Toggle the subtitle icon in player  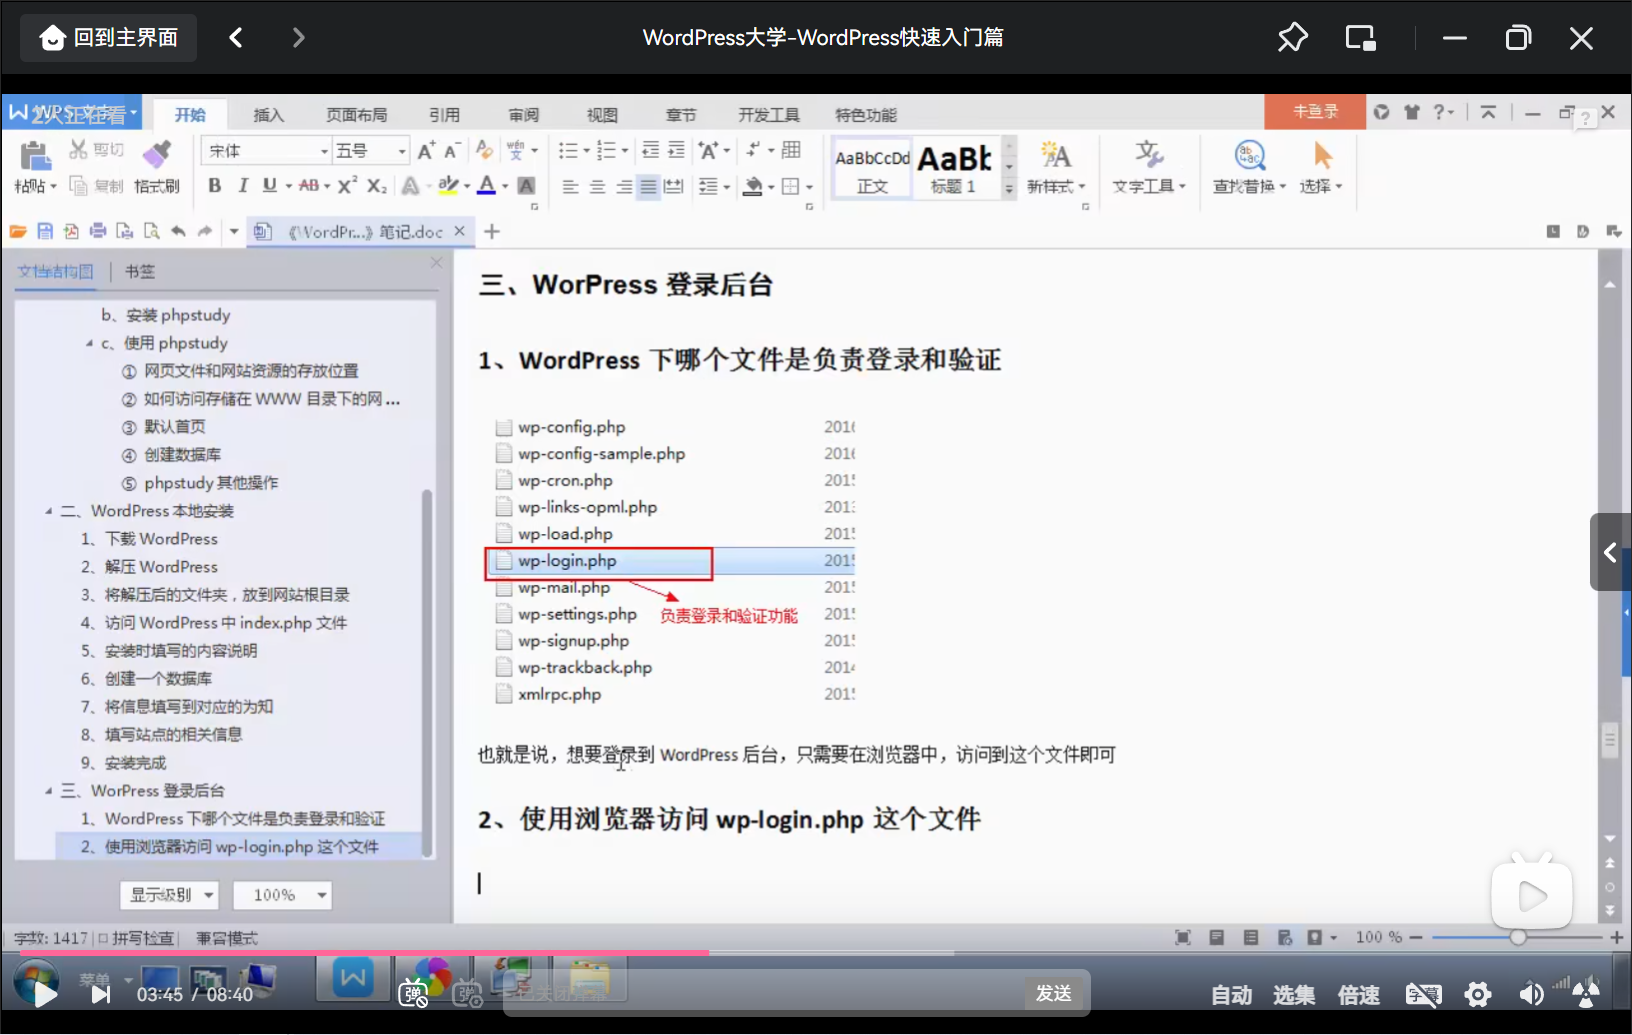(x=1423, y=994)
